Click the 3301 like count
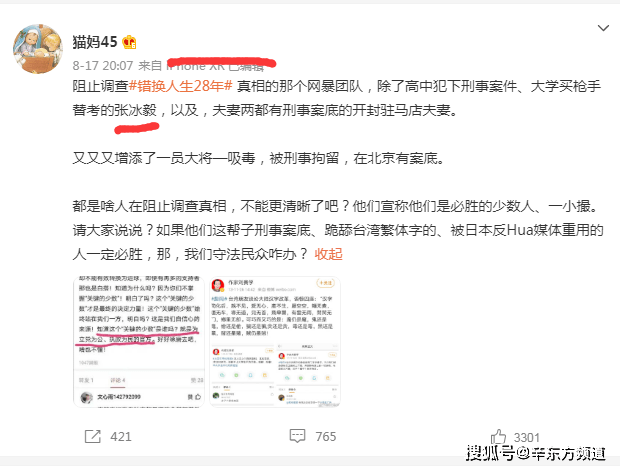620x470 pixels. click(527, 437)
